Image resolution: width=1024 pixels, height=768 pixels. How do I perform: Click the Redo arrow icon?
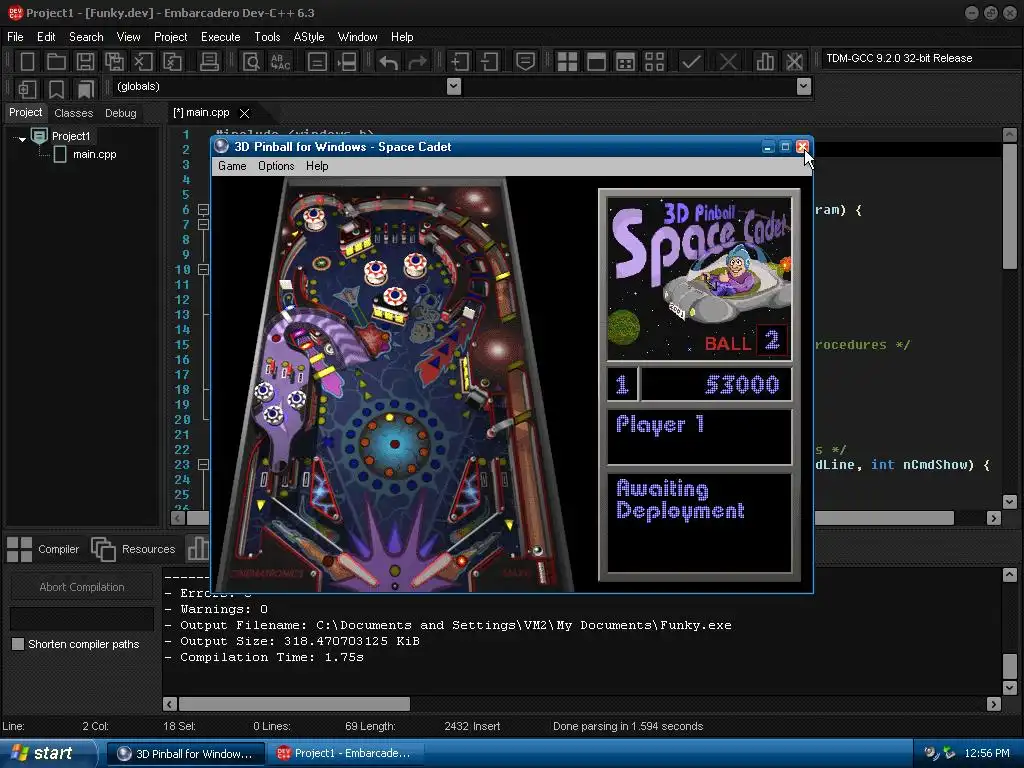[x=417, y=61]
